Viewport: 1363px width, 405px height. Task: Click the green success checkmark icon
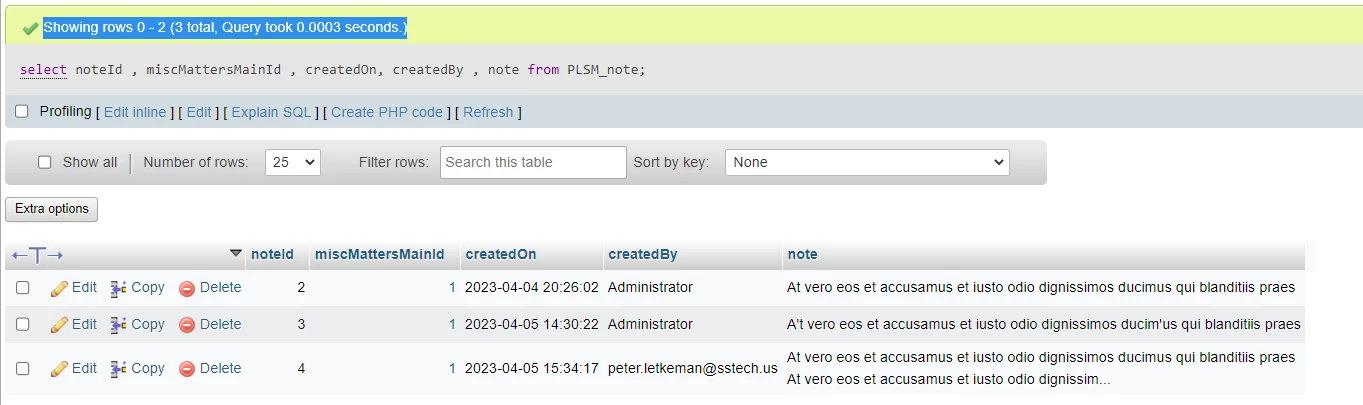[x=30, y=28]
